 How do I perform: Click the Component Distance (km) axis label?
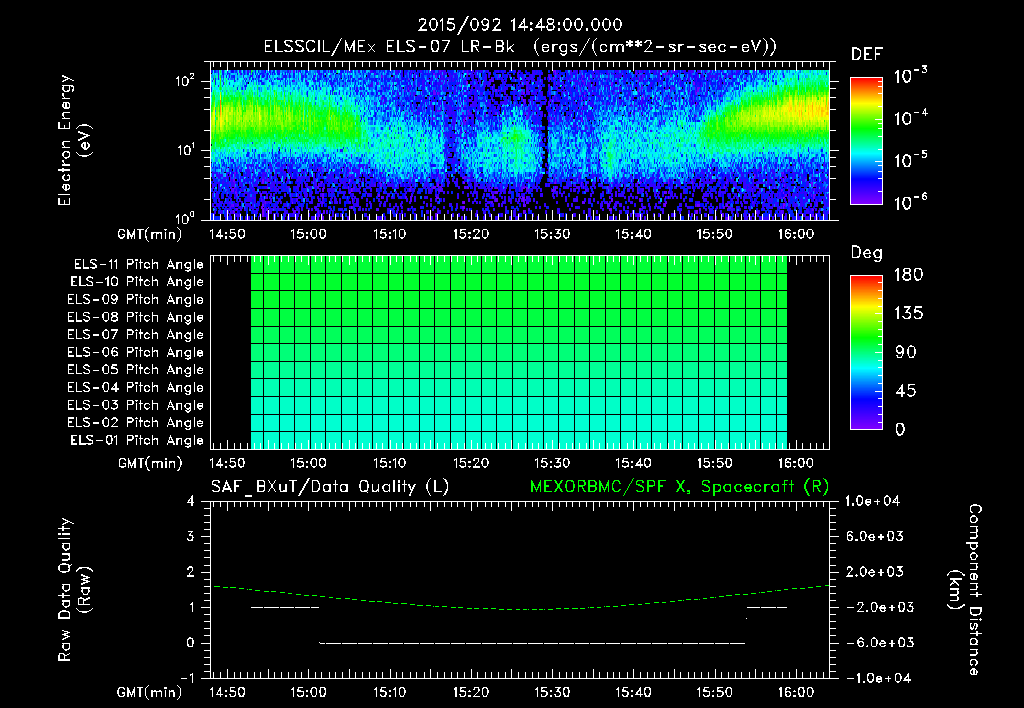965,590
